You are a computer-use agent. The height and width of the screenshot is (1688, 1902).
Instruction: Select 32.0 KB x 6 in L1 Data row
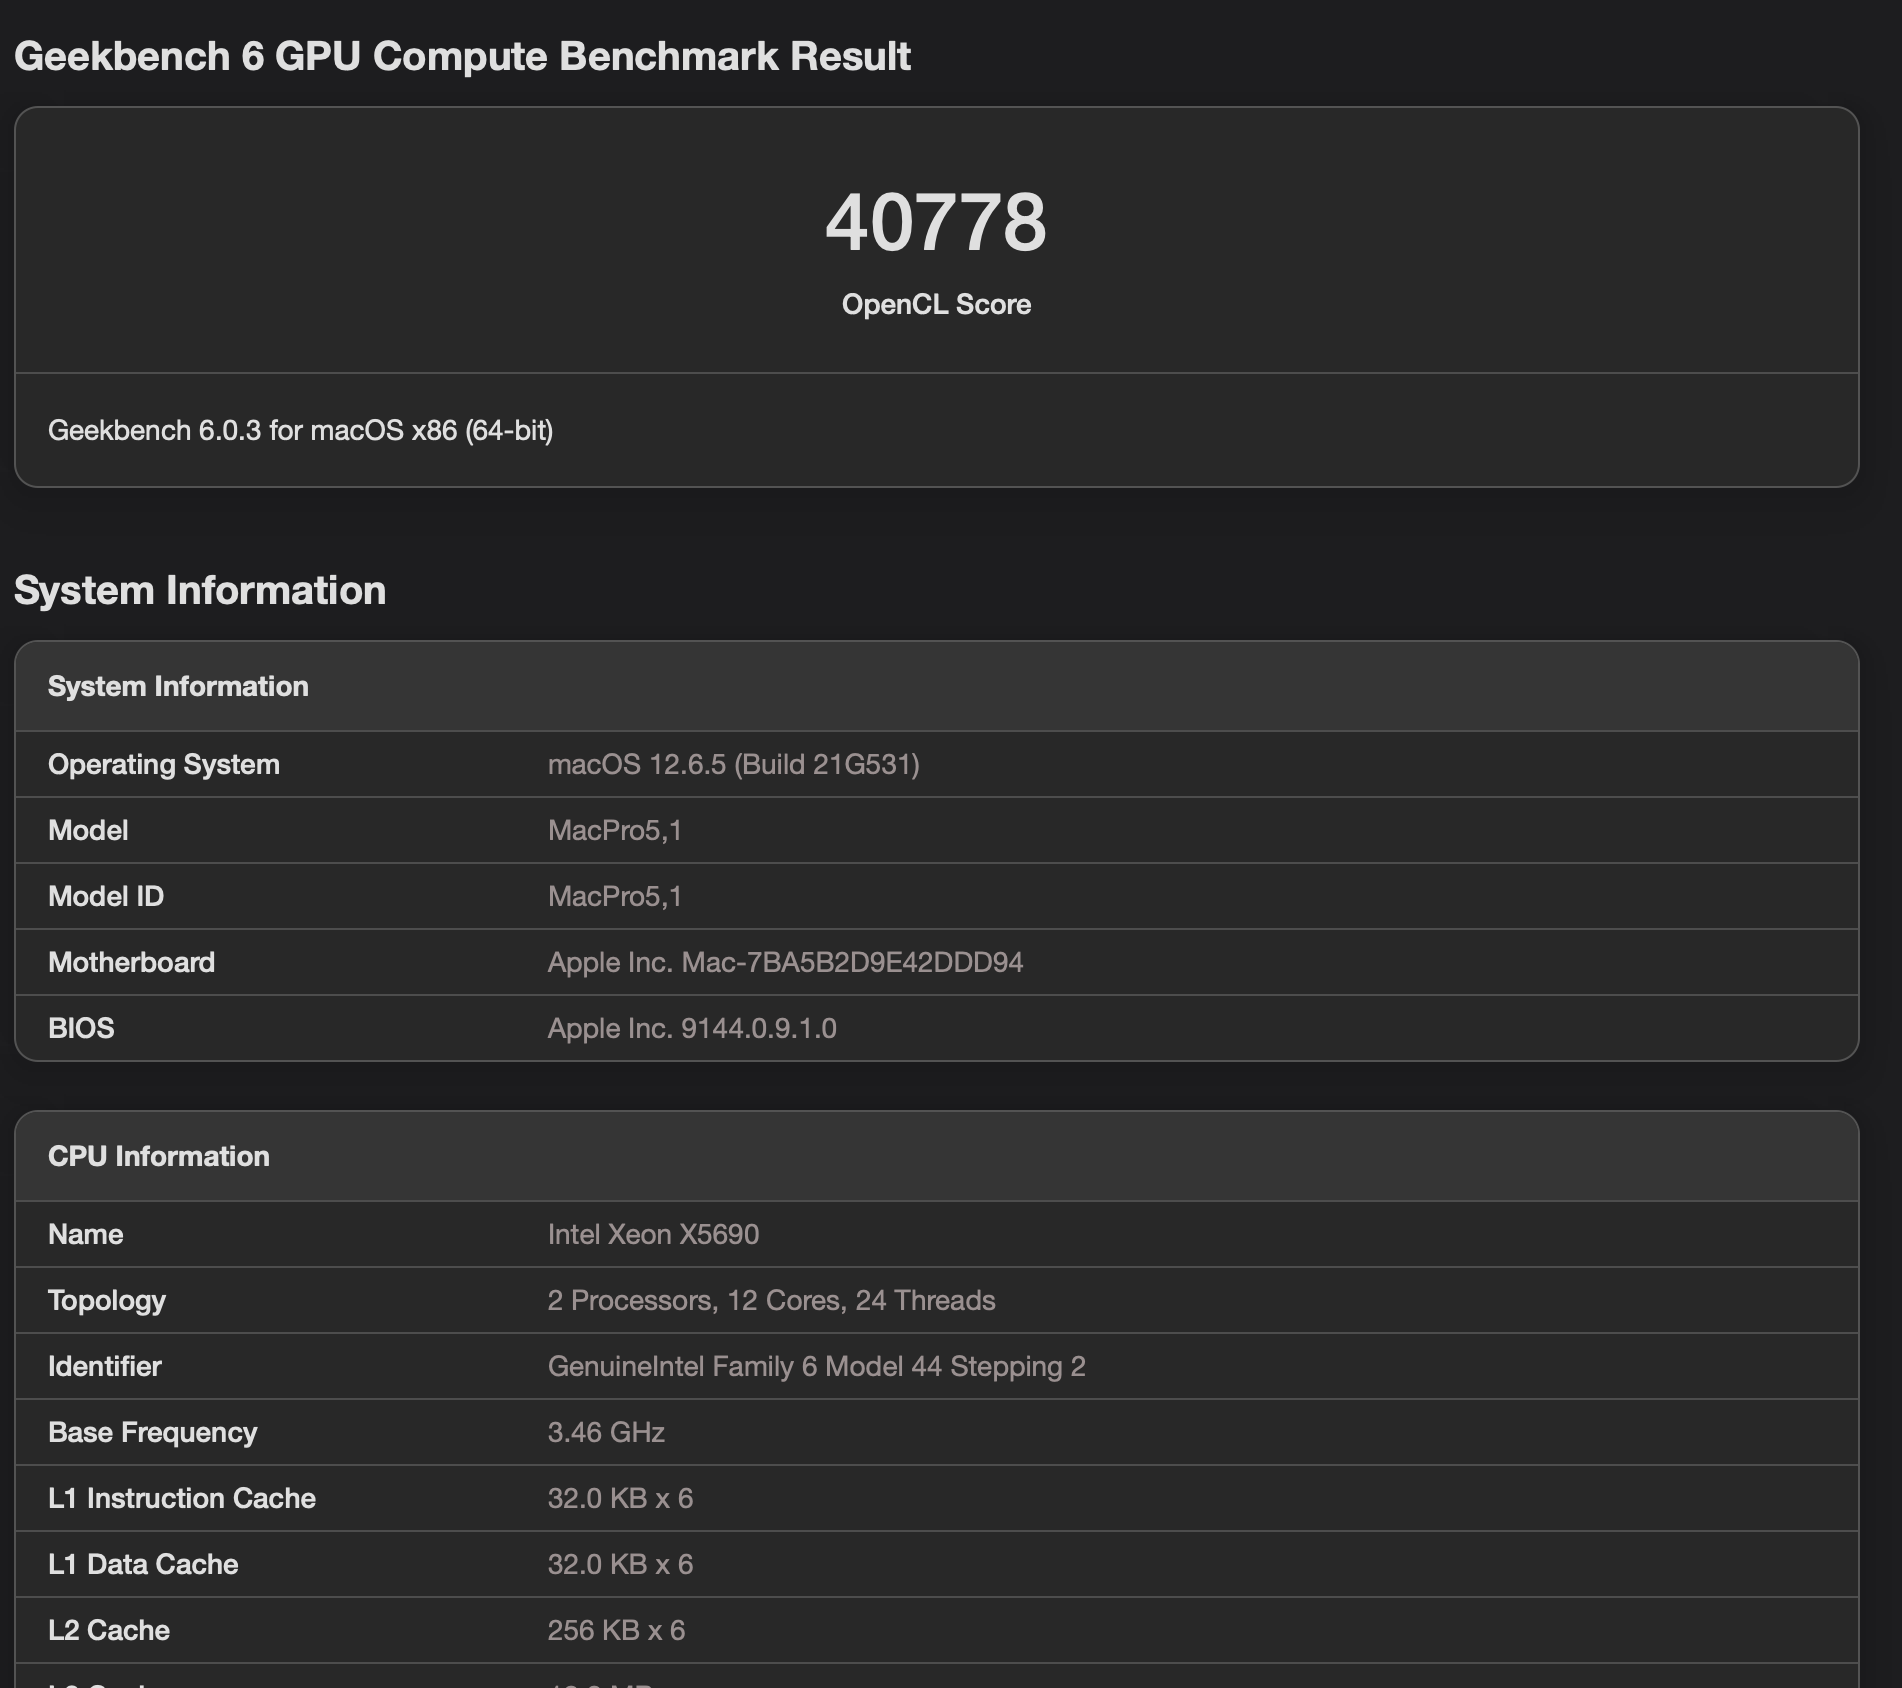point(620,1564)
